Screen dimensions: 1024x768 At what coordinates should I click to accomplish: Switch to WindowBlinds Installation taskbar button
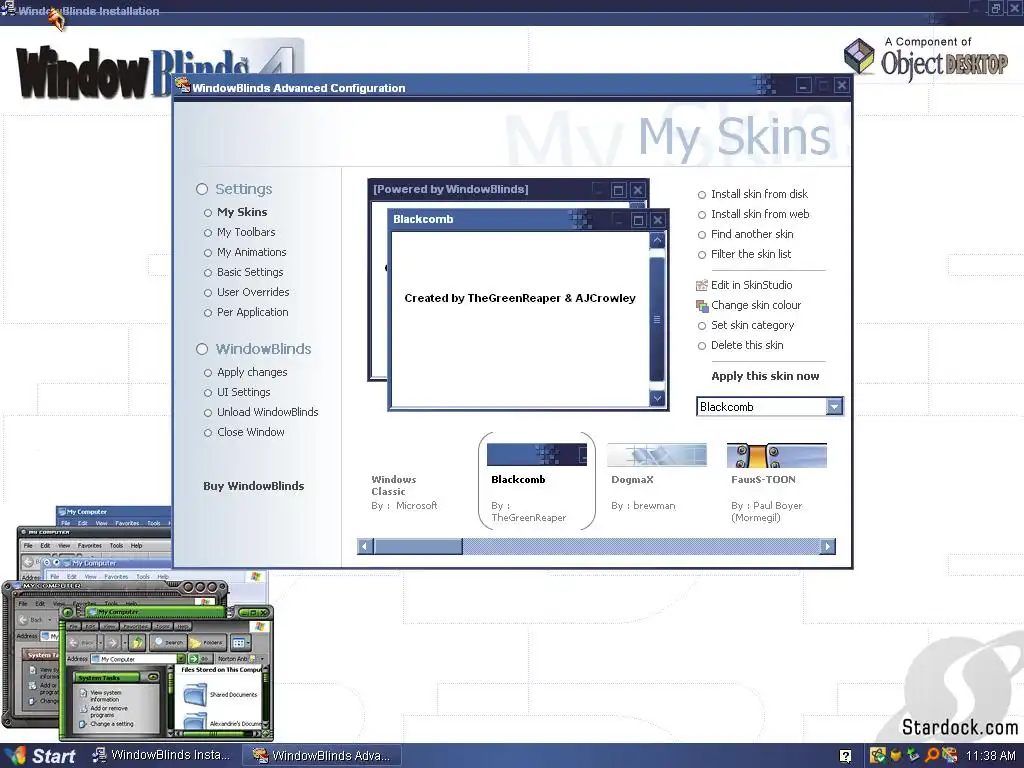pos(162,756)
